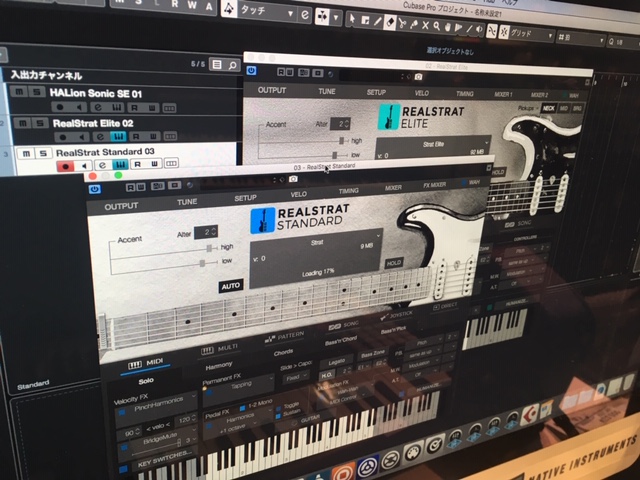Open the グリッド snap type dropdown
Image resolution: width=640 pixels, height=480 pixels.
[x=531, y=35]
